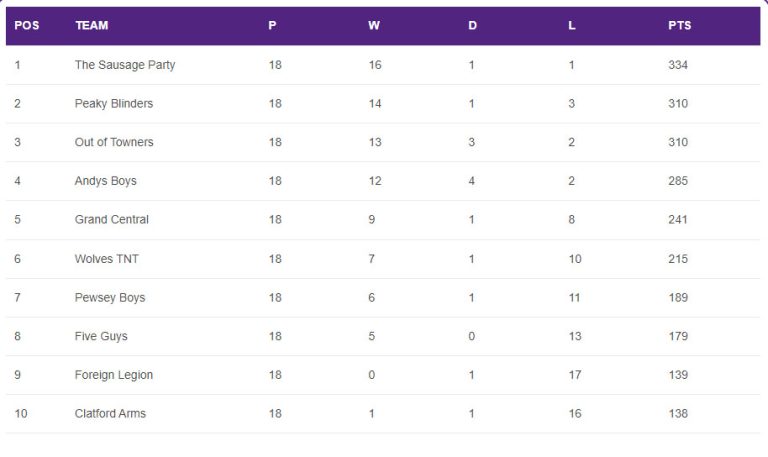The width and height of the screenshot is (768, 457).
Task: Select the Pewsey Boys entry
Action: click(x=110, y=298)
